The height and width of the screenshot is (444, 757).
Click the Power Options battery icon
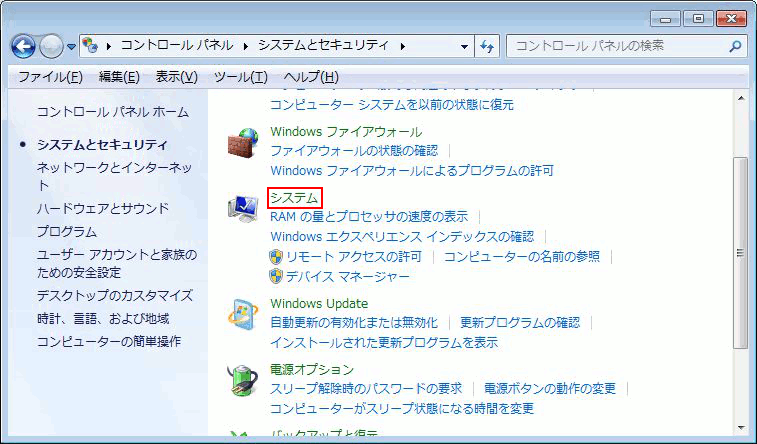tap(242, 380)
